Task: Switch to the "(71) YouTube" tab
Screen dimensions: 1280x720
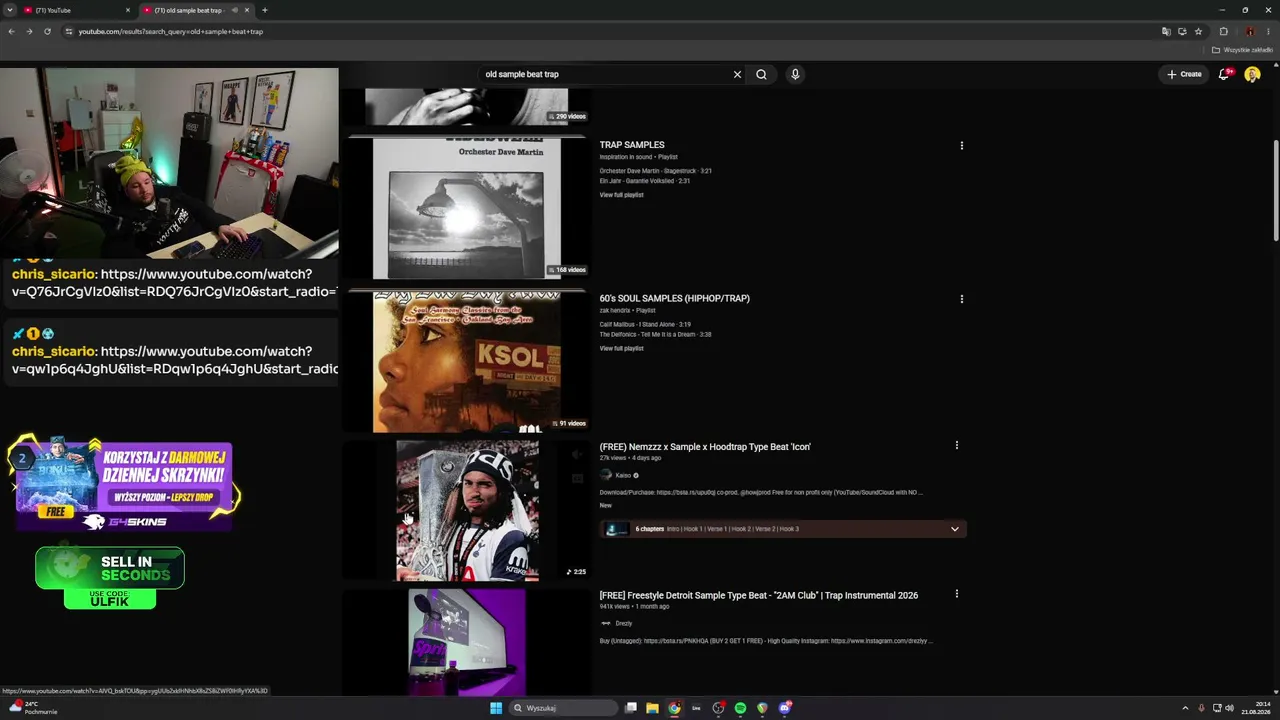Action: (78, 10)
